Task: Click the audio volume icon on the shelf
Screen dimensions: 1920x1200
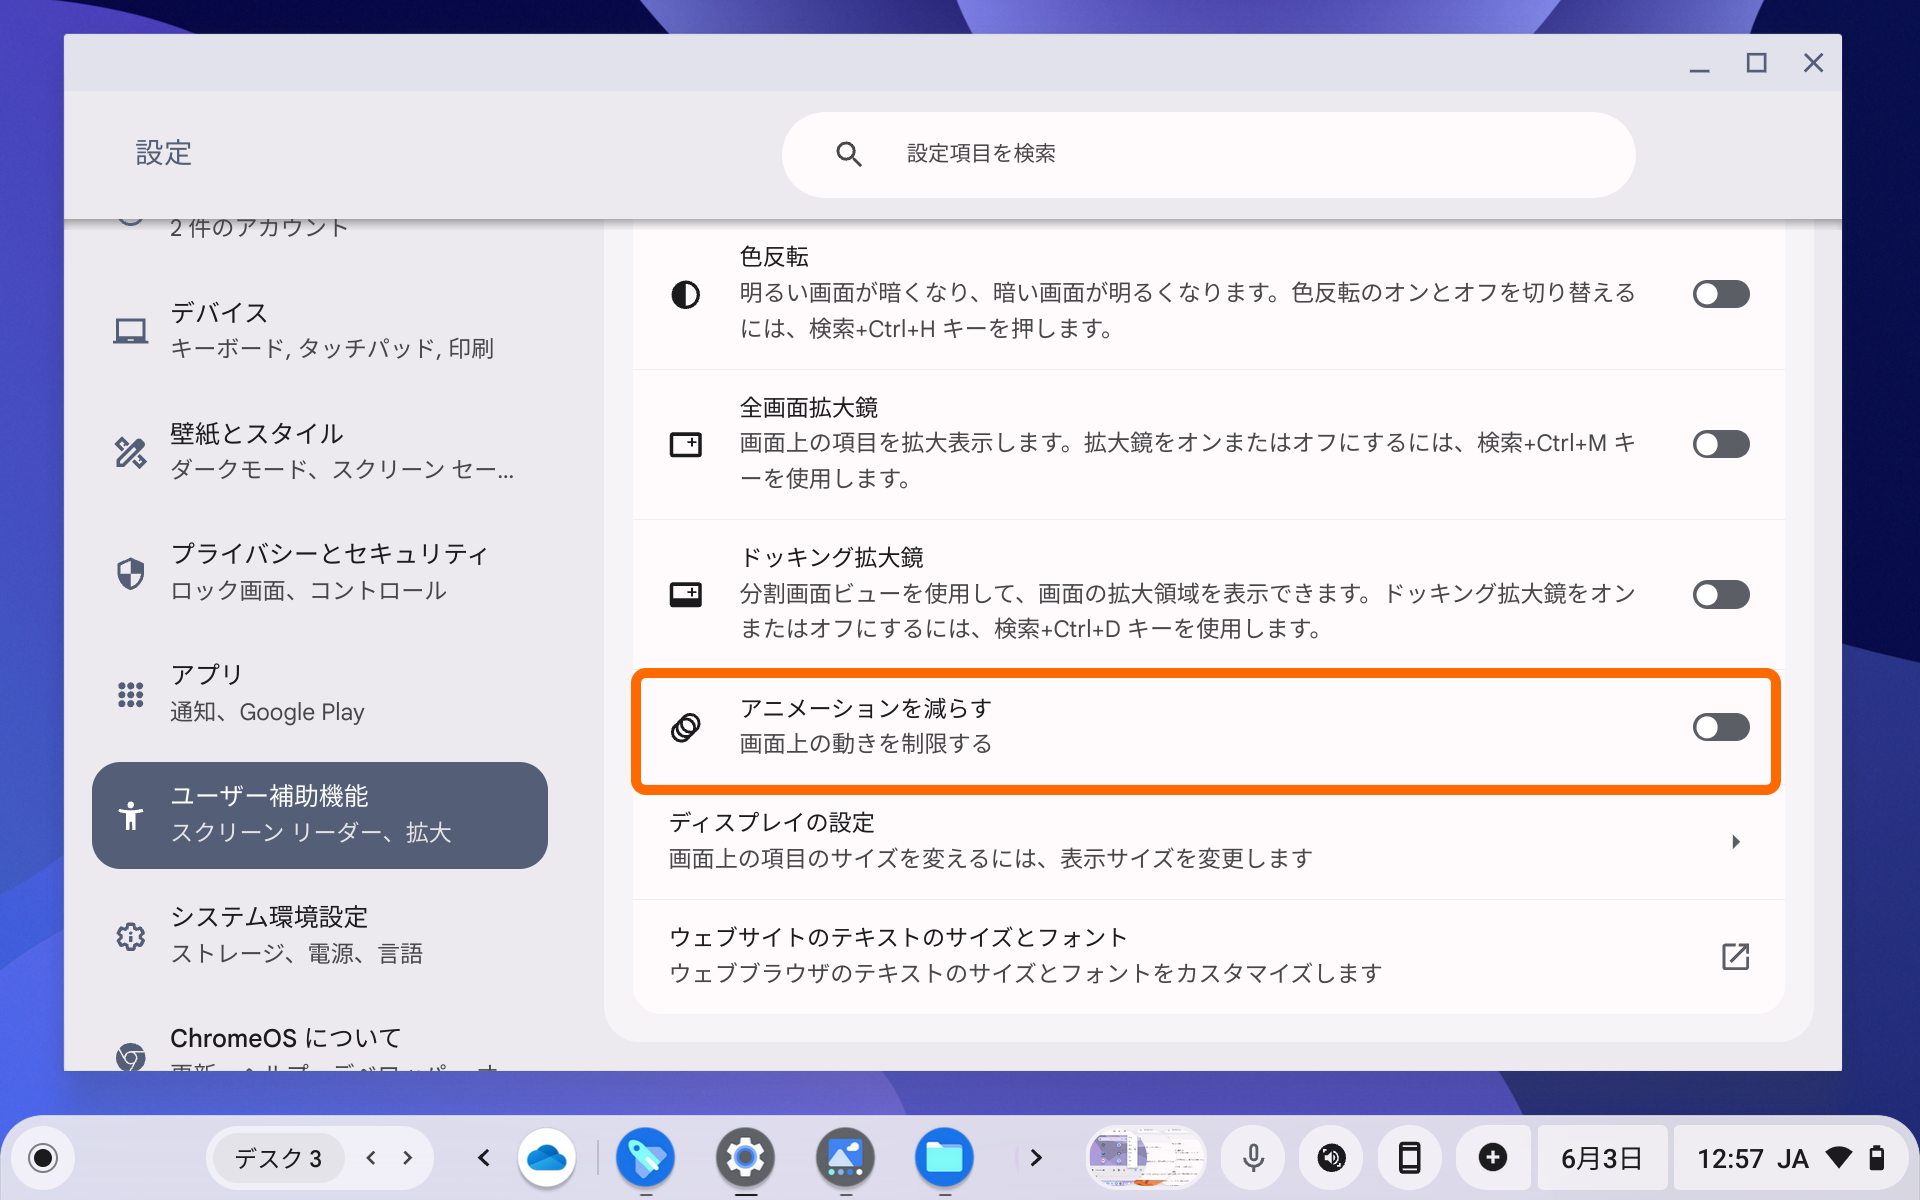Action: 1330,1157
